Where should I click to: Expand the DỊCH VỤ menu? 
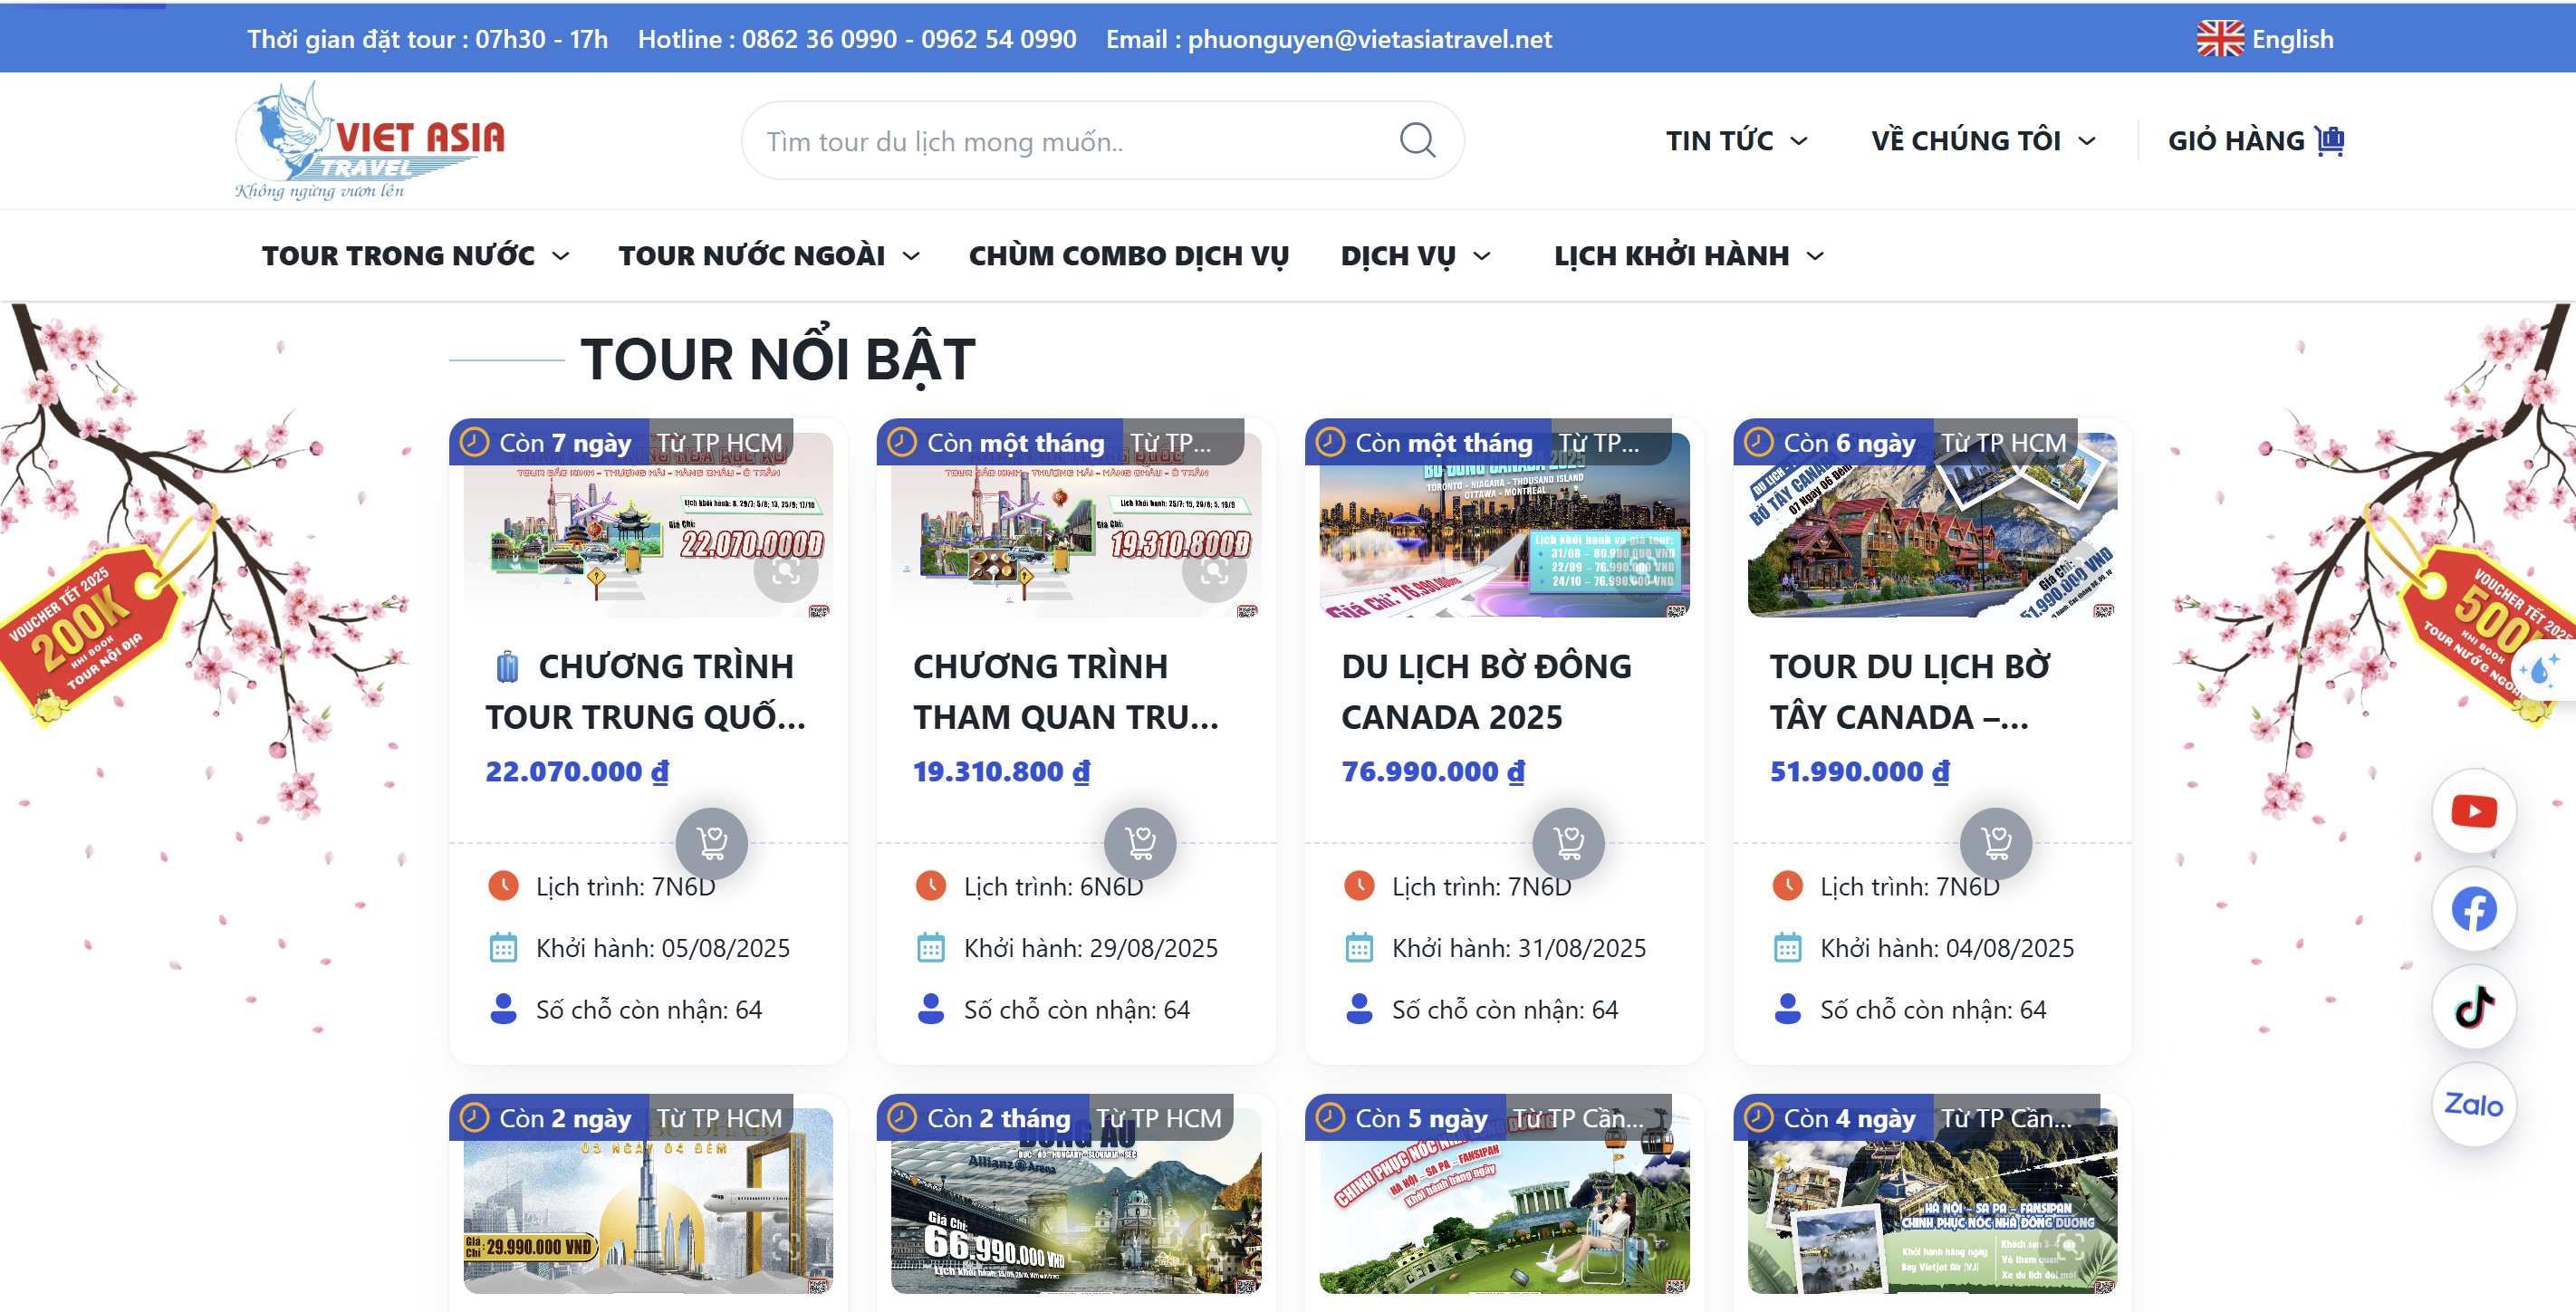[1416, 256]
